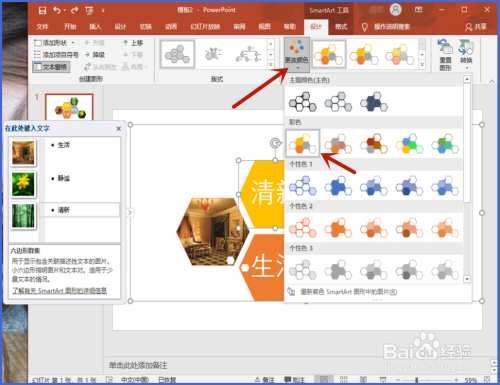Click 添加项目符号 (Add Bullet) button
Viewport: 500px width, 385px height.
click(x=56, y=55)
